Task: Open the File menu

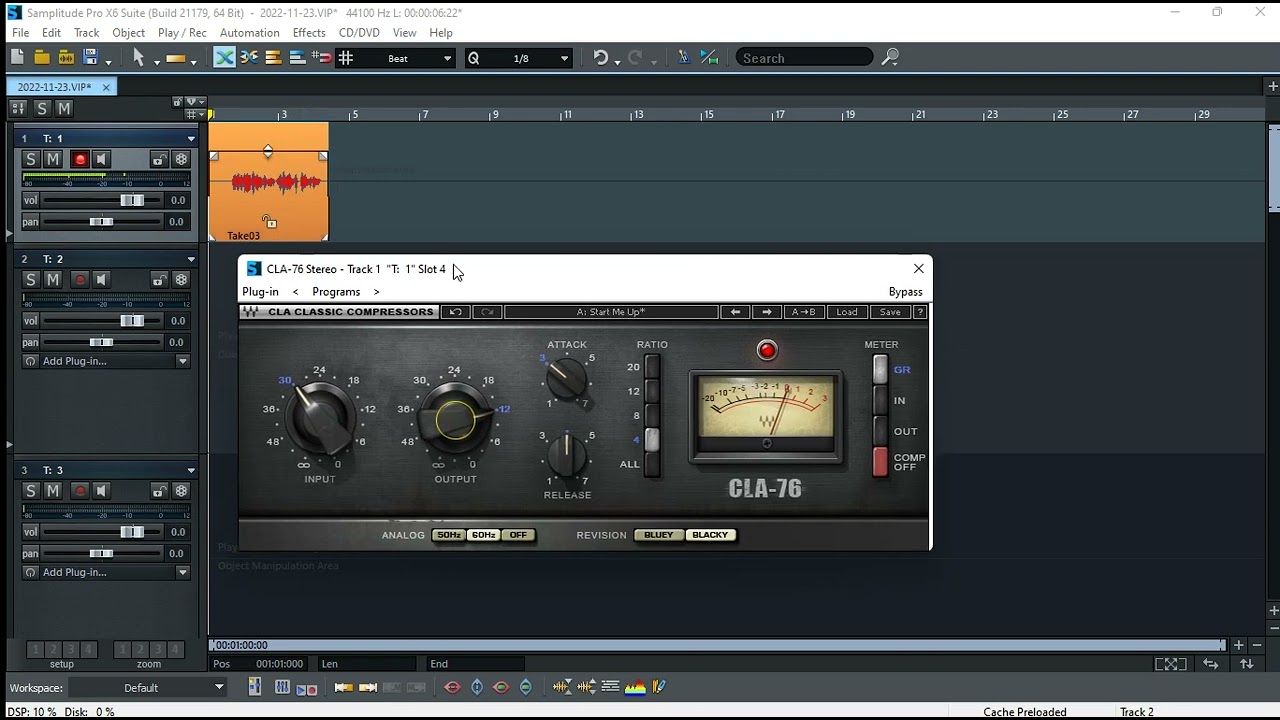Action: [20, 33]
